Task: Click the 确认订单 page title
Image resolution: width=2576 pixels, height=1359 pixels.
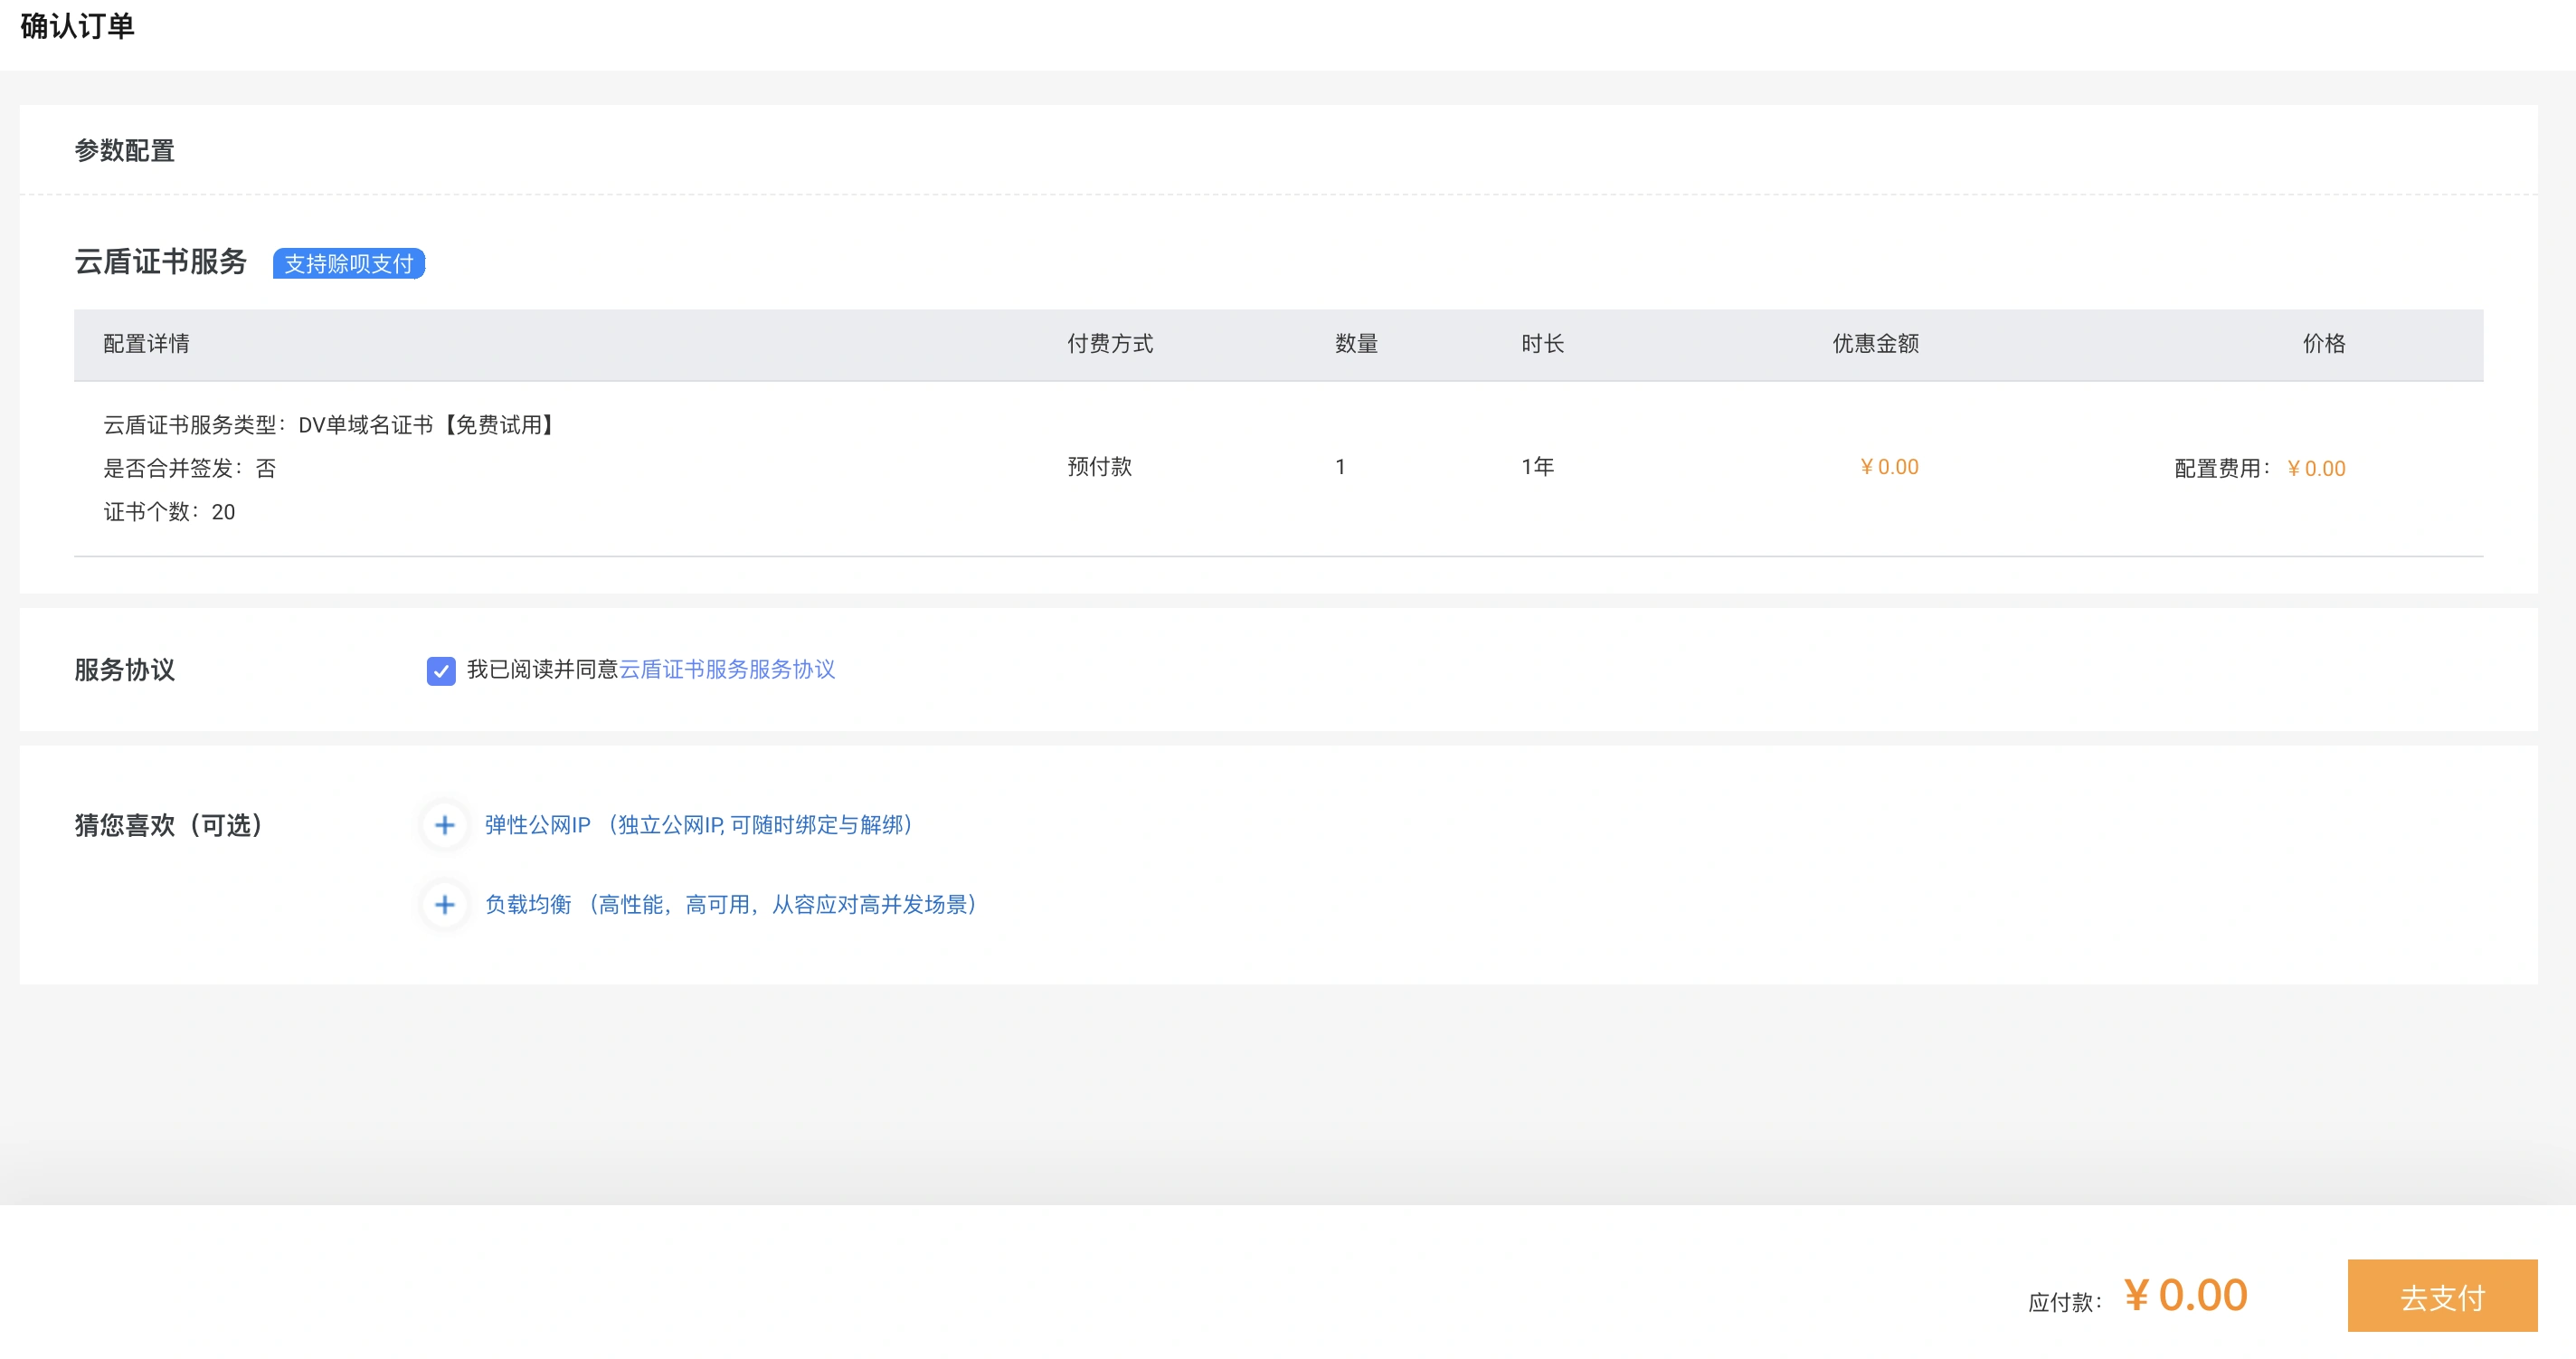Action: click(78, 26)
